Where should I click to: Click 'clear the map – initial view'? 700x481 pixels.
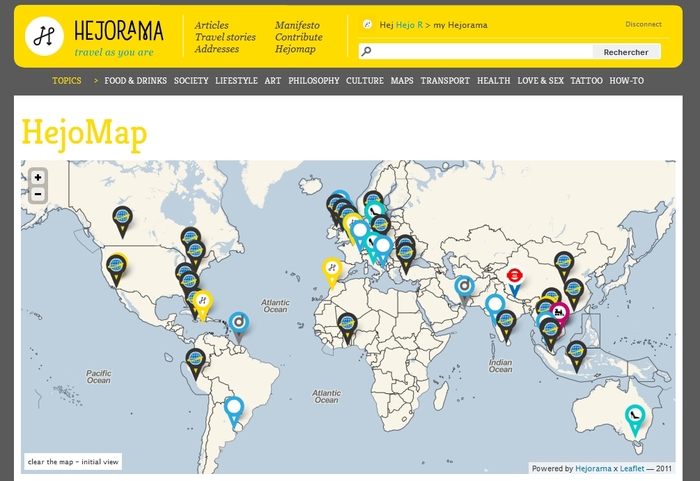[x=73, y=462]
